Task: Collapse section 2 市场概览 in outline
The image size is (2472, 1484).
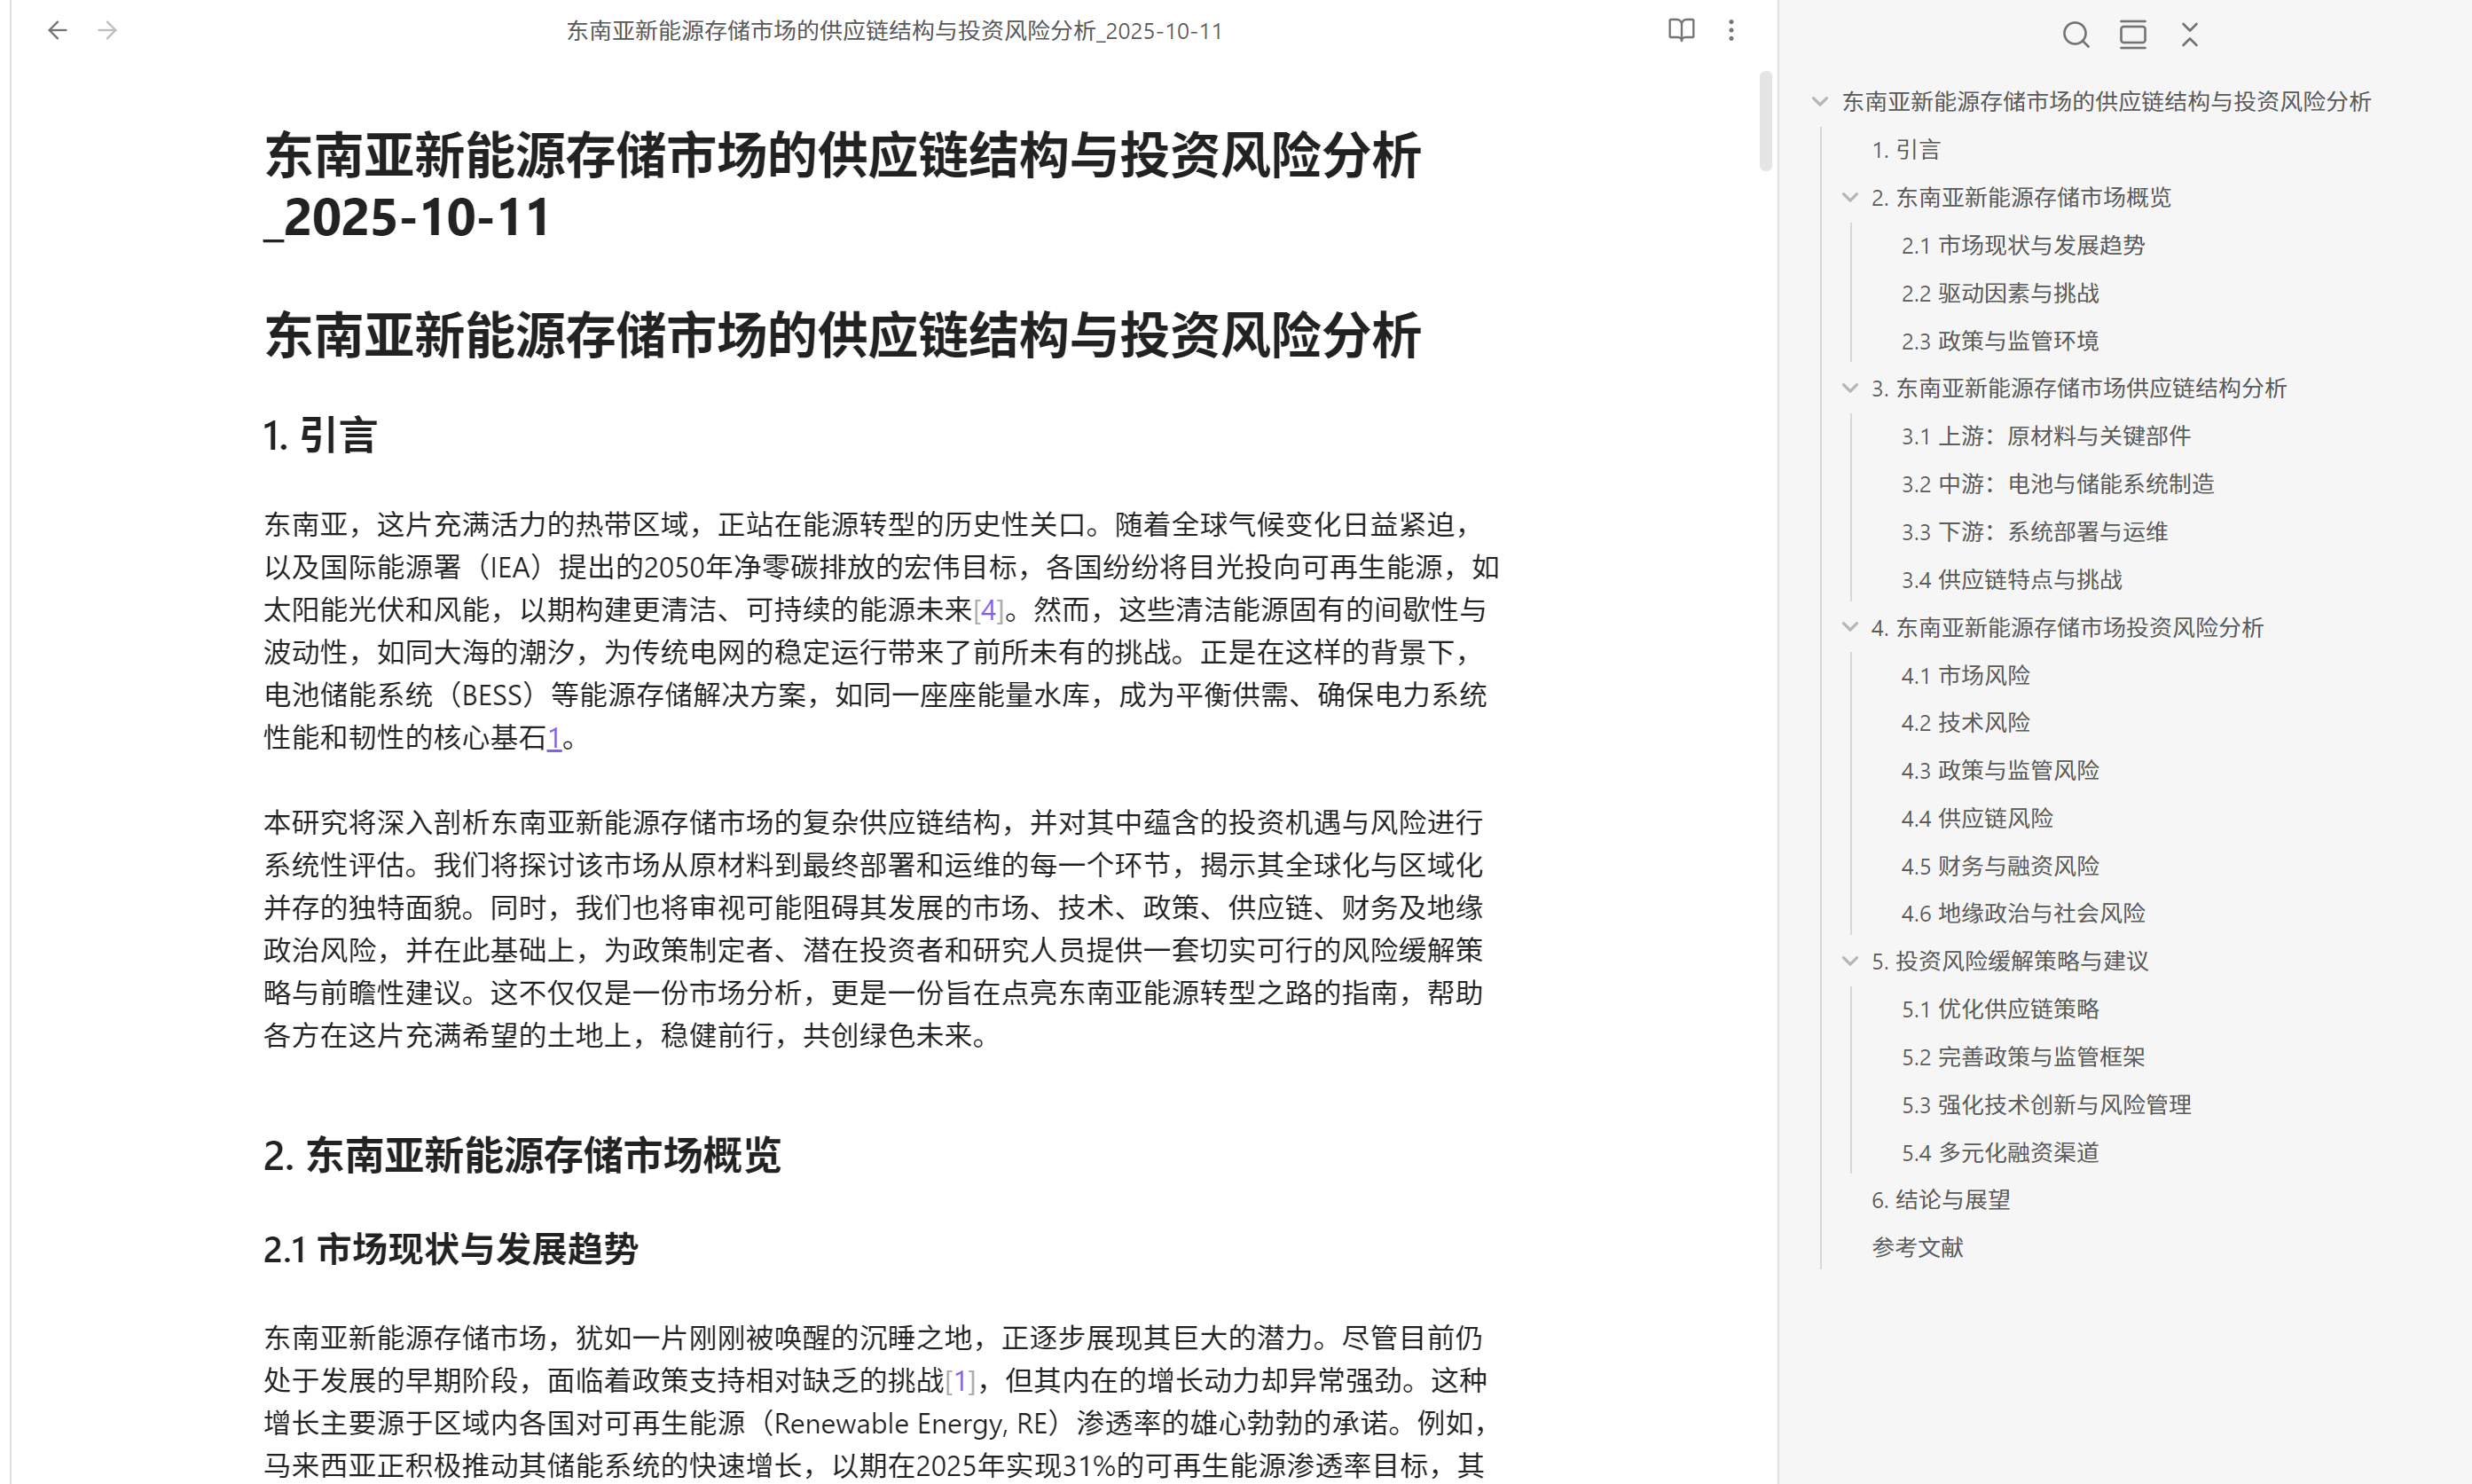Action: (1850, 198)
